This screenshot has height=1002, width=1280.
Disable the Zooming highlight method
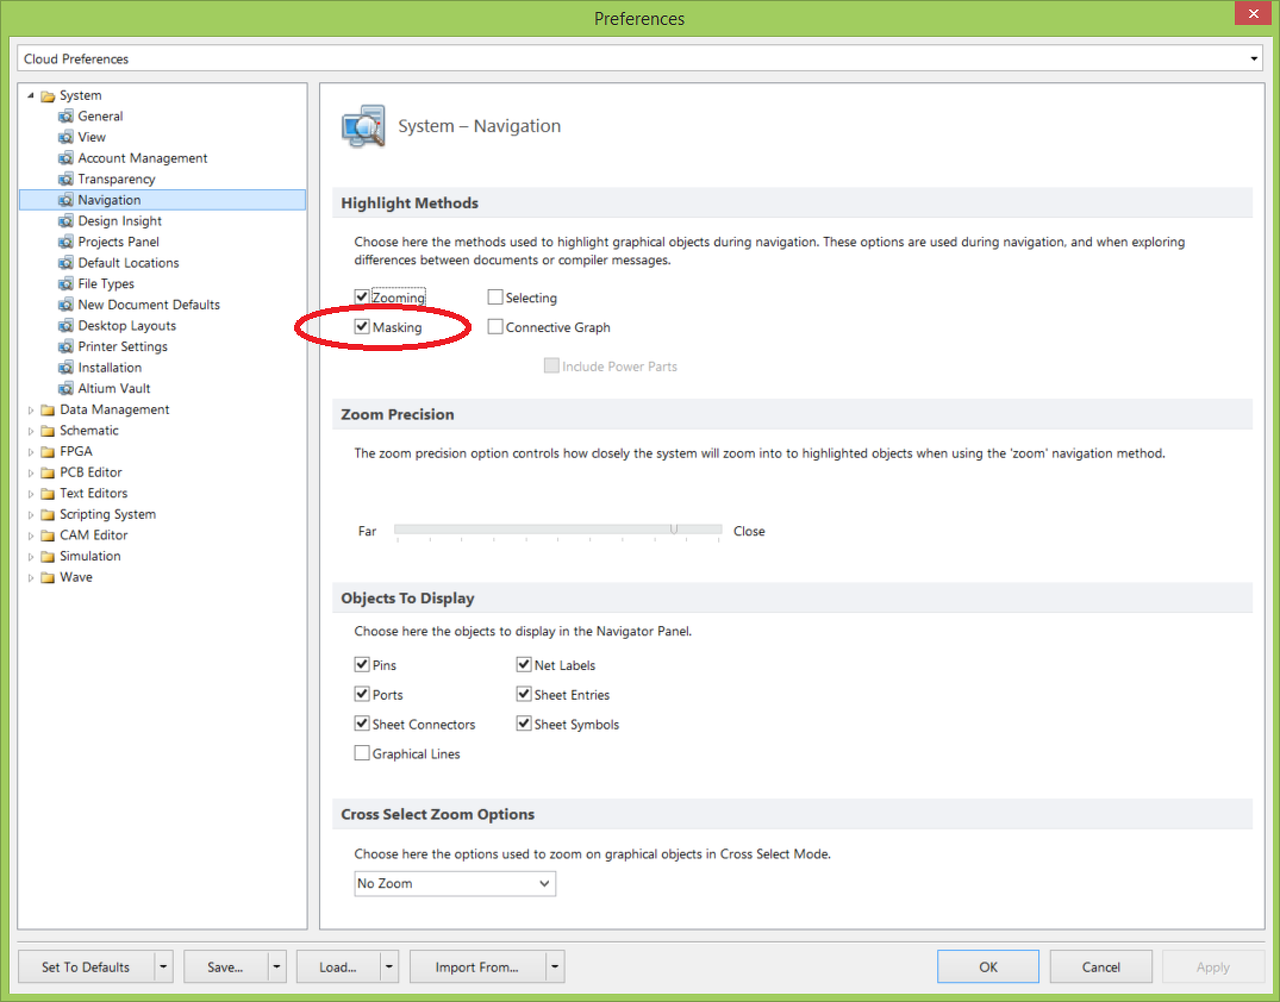coord(362,297)
